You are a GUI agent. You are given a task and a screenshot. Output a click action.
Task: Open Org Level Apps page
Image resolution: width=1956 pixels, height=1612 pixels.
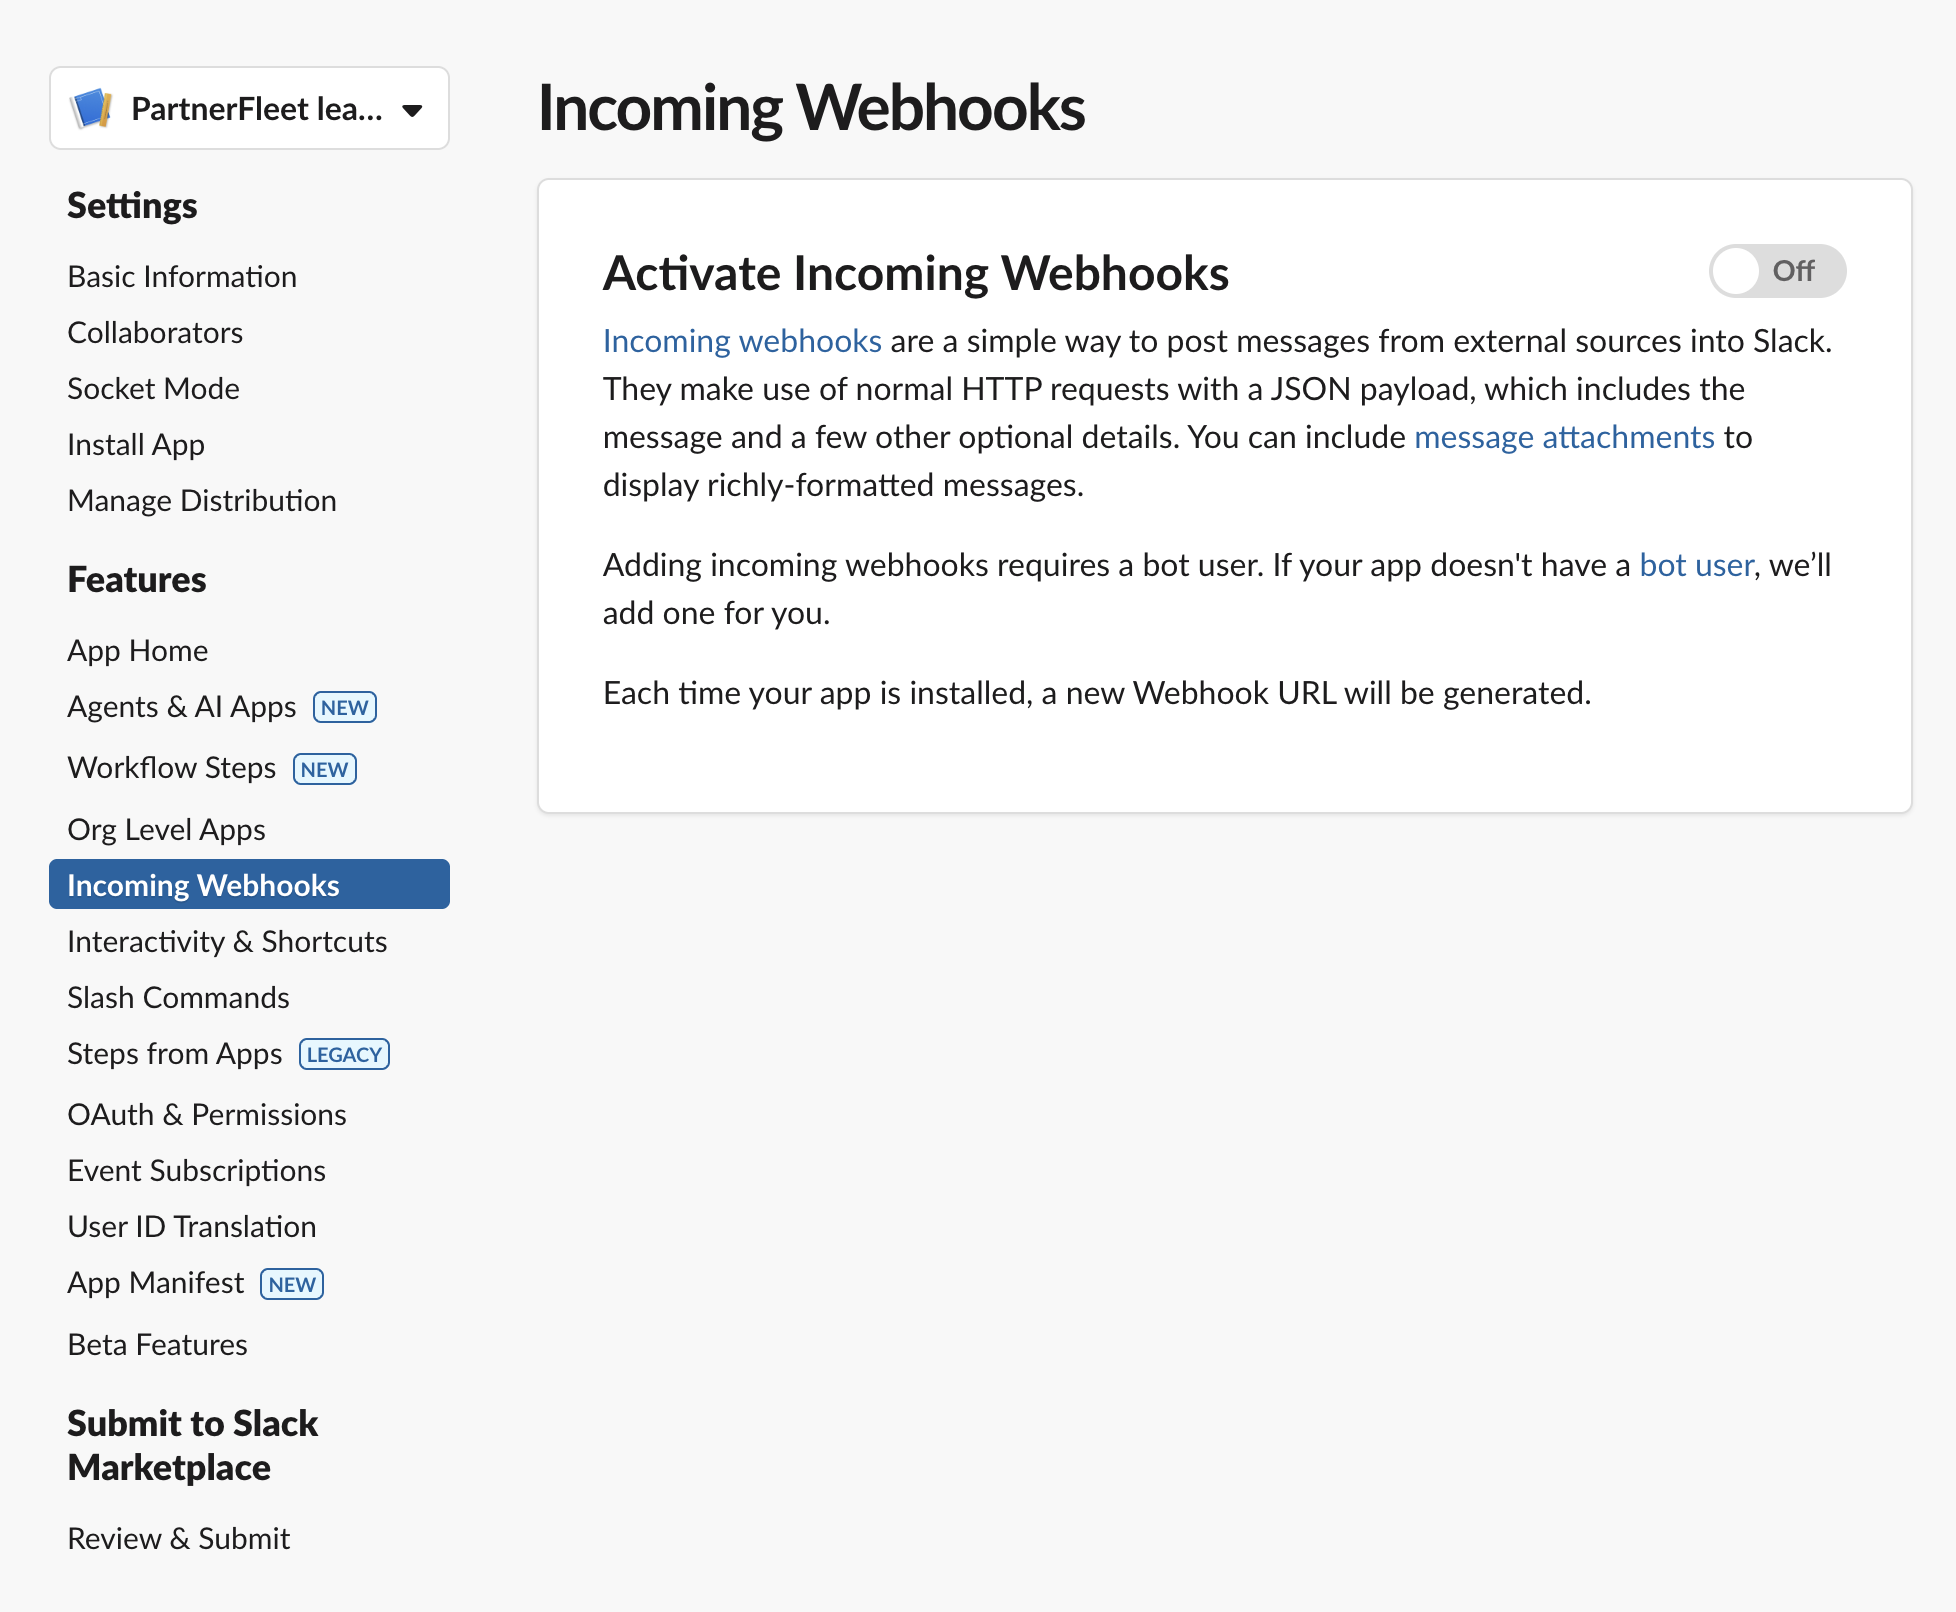point(166,829)
